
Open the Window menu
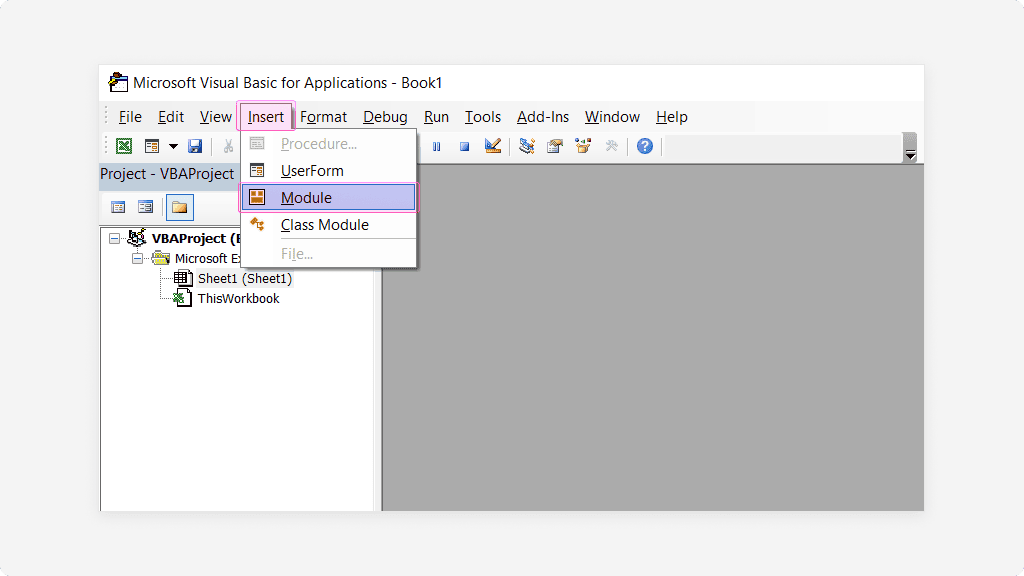pyautogui.click(x=612, y=117)
